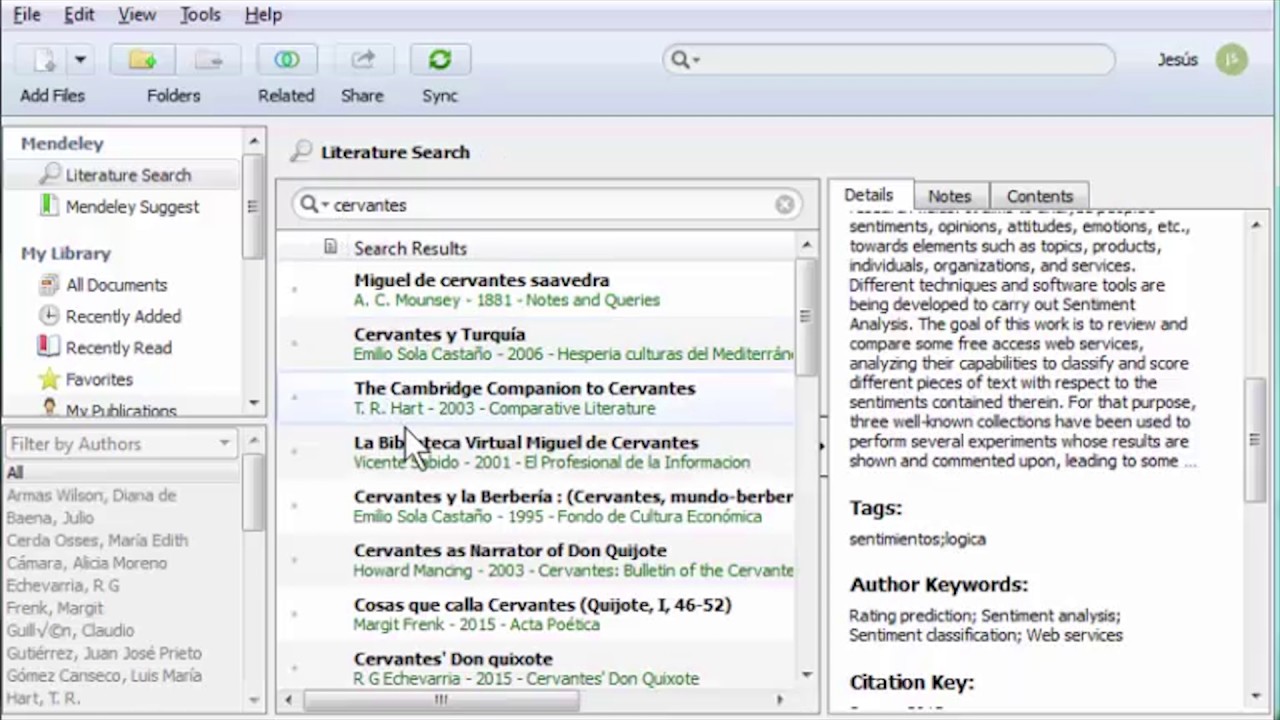Open the Add Files dropdown arrow
Viewport: 1280px width, 720px height.
point(80,61)
